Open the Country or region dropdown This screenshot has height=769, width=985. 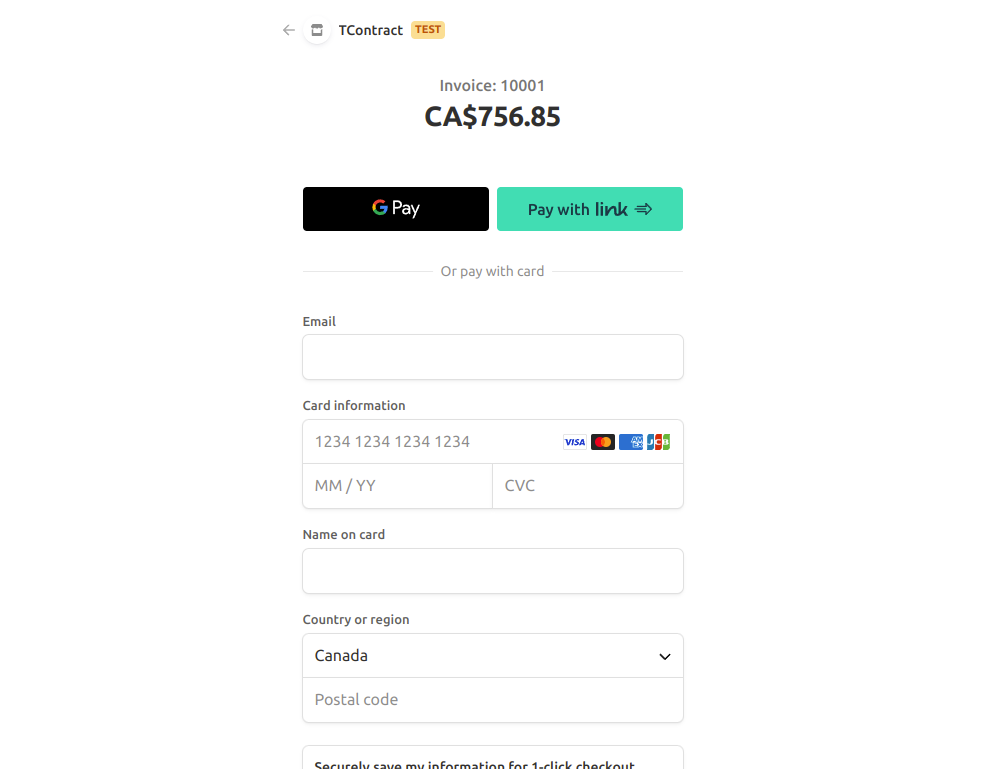493,656
